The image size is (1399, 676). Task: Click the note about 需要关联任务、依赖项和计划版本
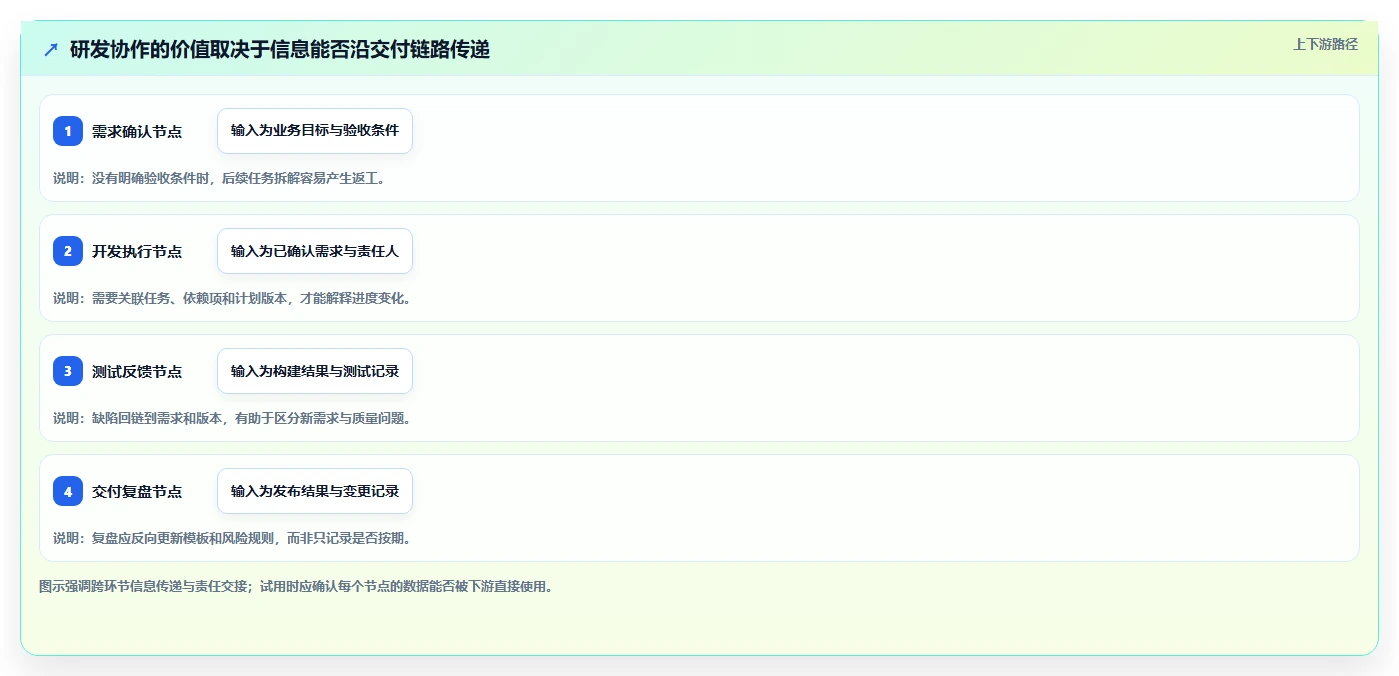232,298
